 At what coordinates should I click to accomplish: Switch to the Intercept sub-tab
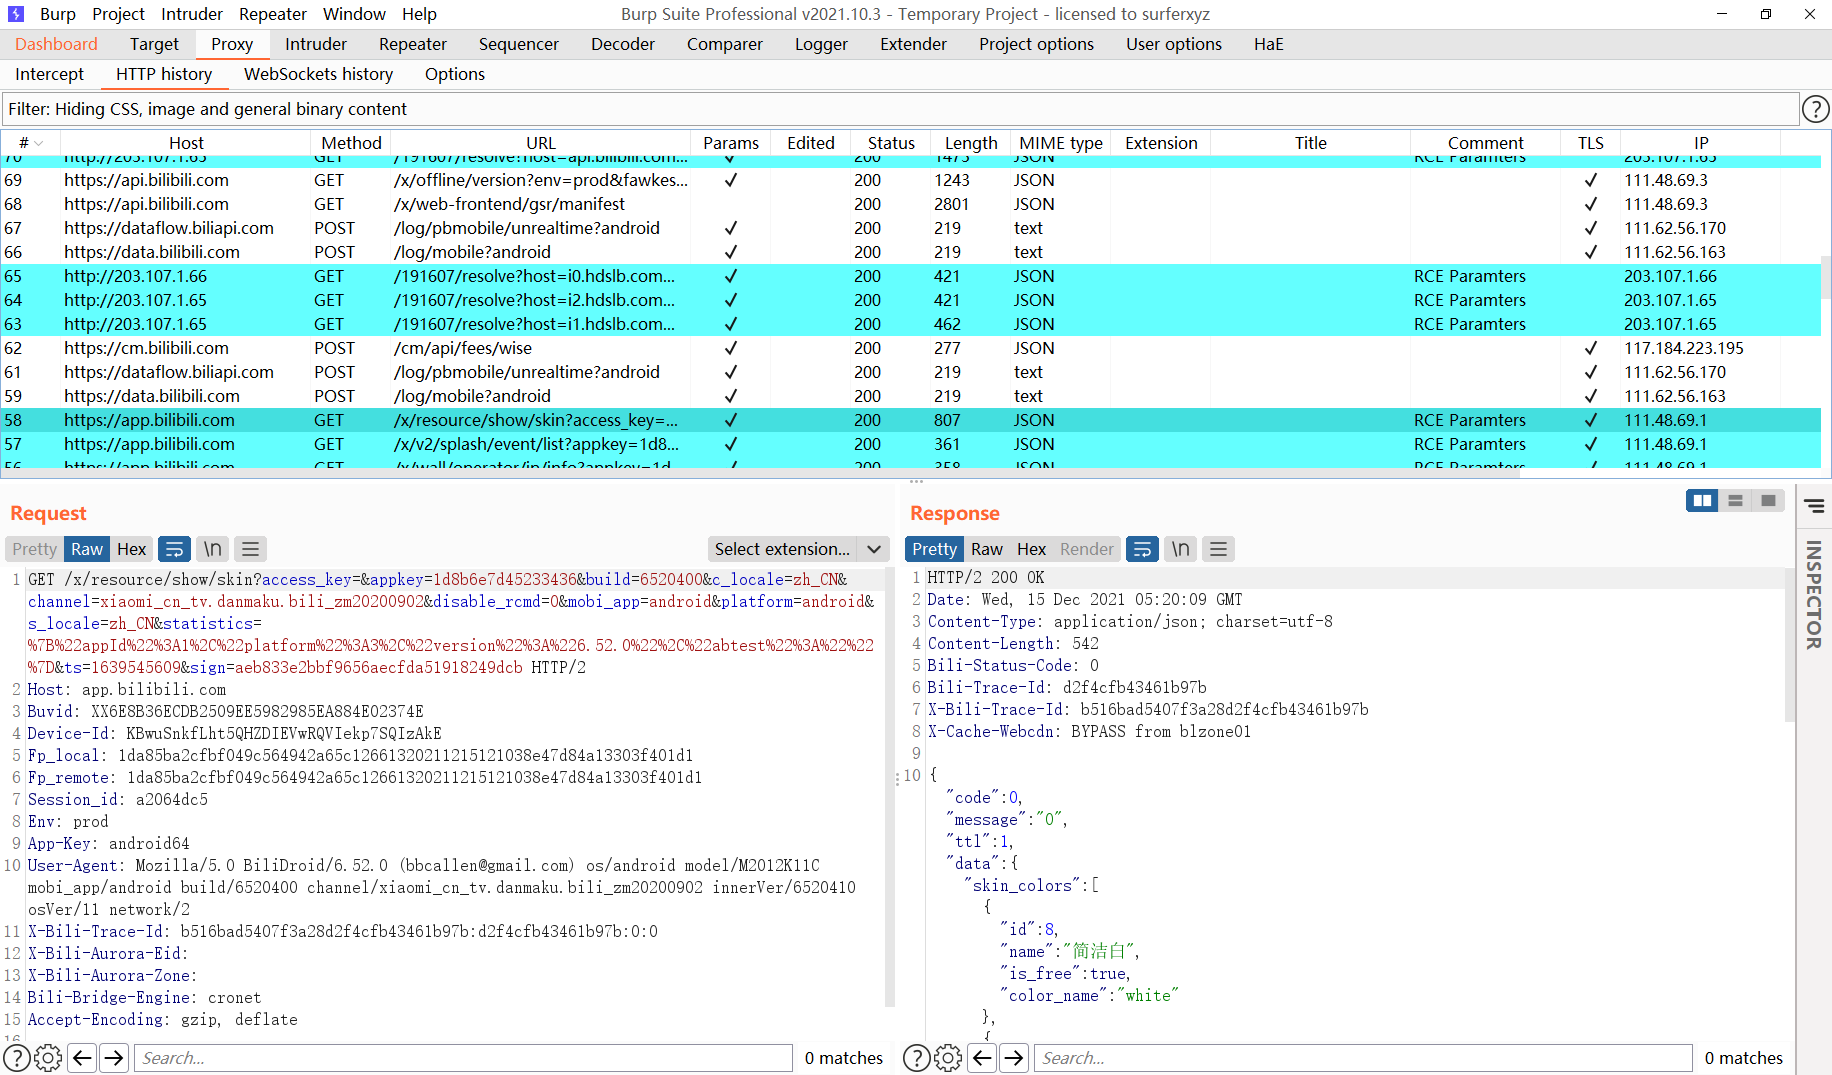pyautogui.click(x=50, y=74)
